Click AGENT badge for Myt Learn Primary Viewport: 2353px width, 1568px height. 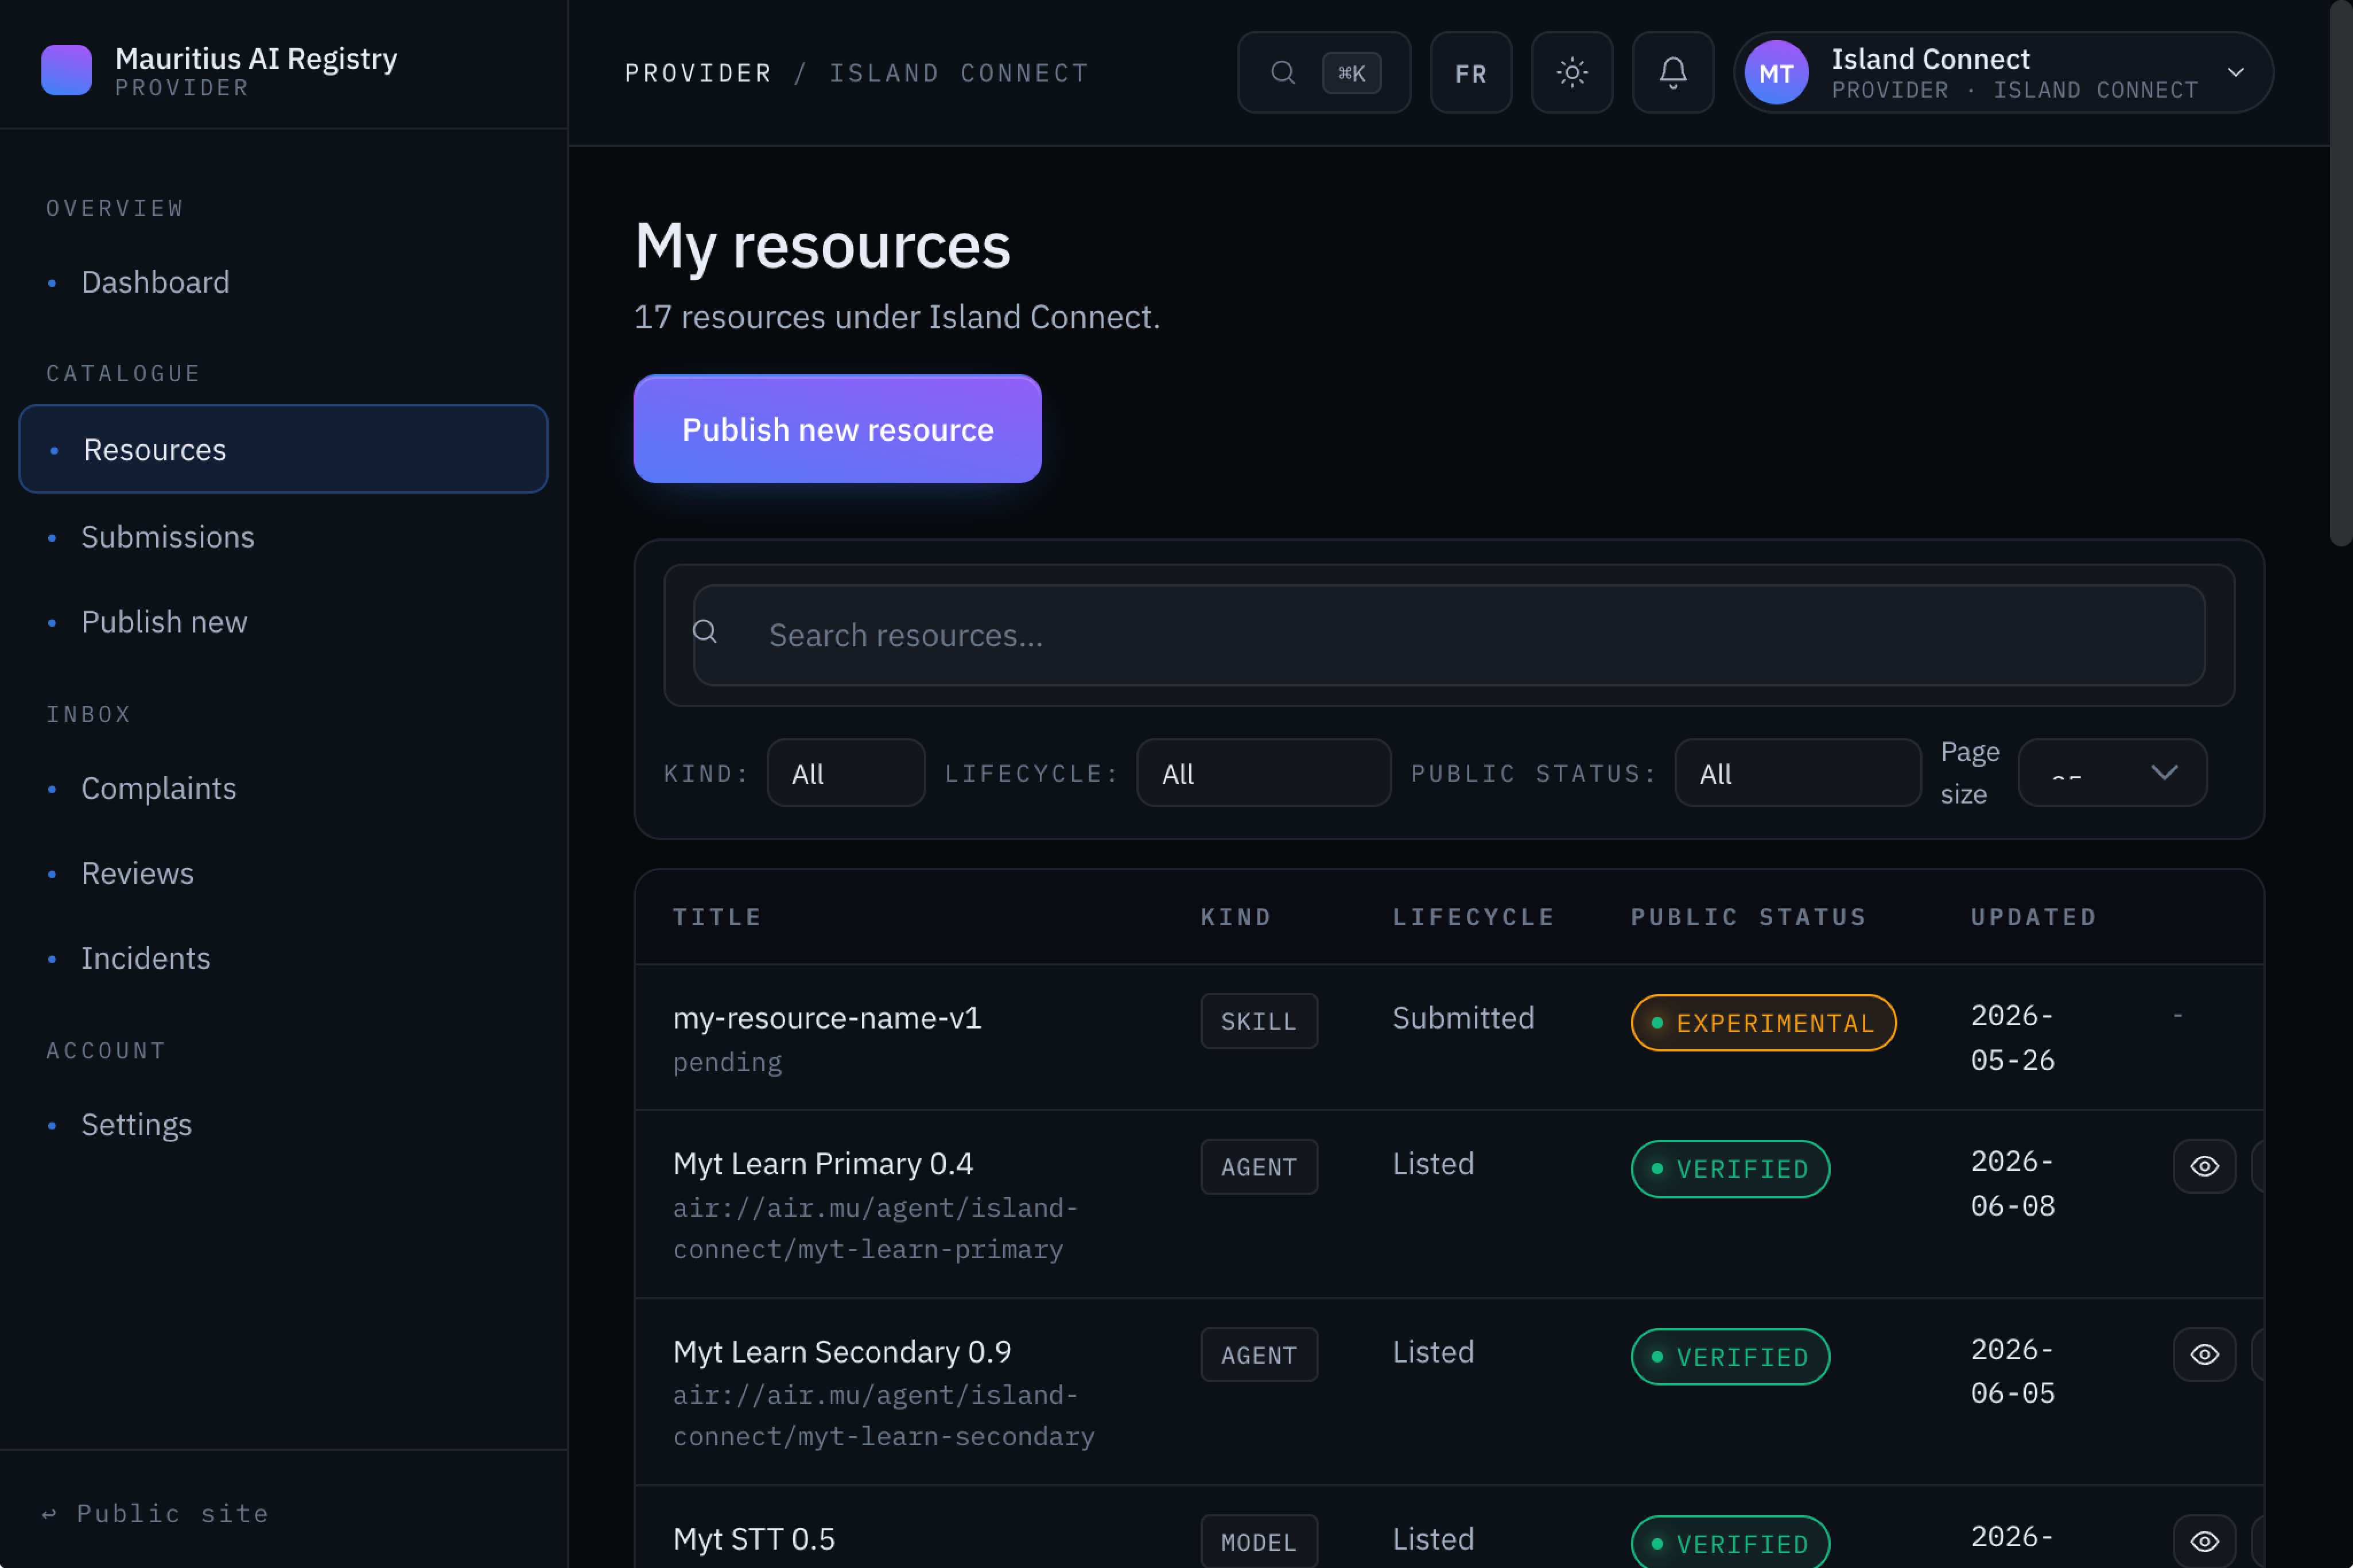click(1259, 1167)
